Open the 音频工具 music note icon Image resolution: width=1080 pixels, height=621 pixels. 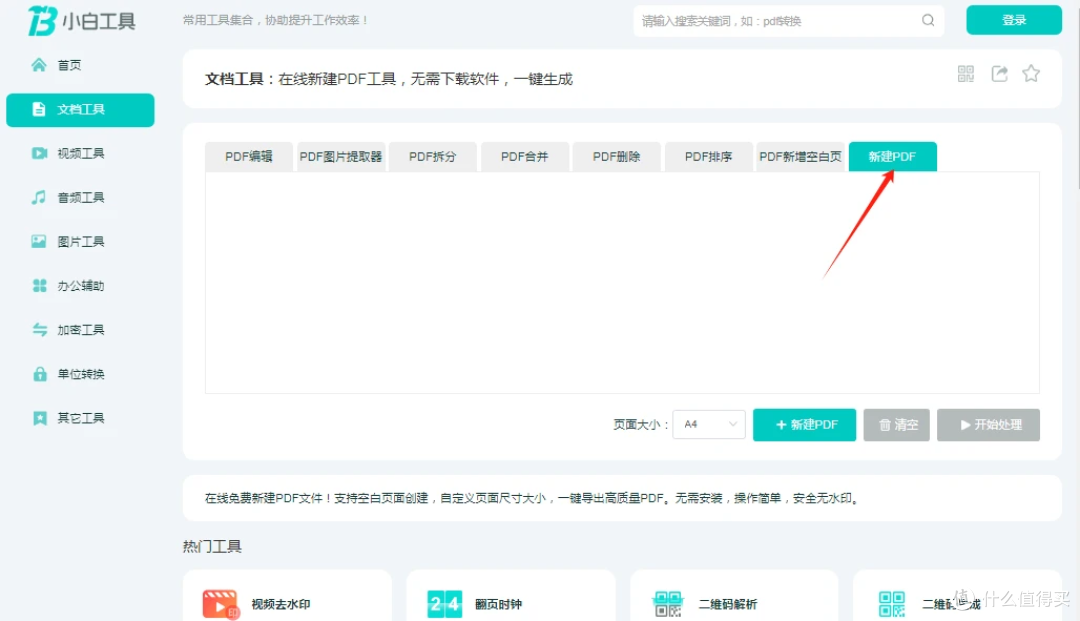coord(39,197)
